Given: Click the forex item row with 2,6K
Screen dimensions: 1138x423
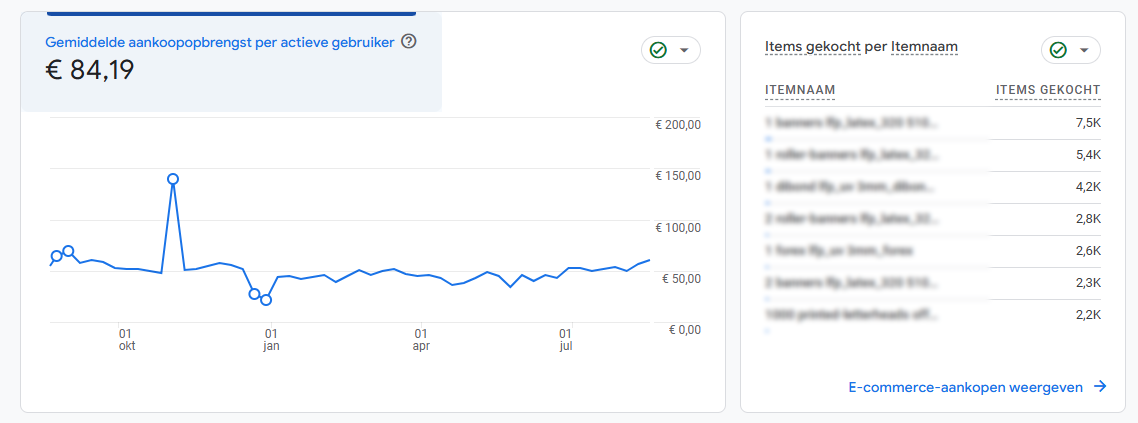Looking at the screenshot, I should click(x=932, y=251).
